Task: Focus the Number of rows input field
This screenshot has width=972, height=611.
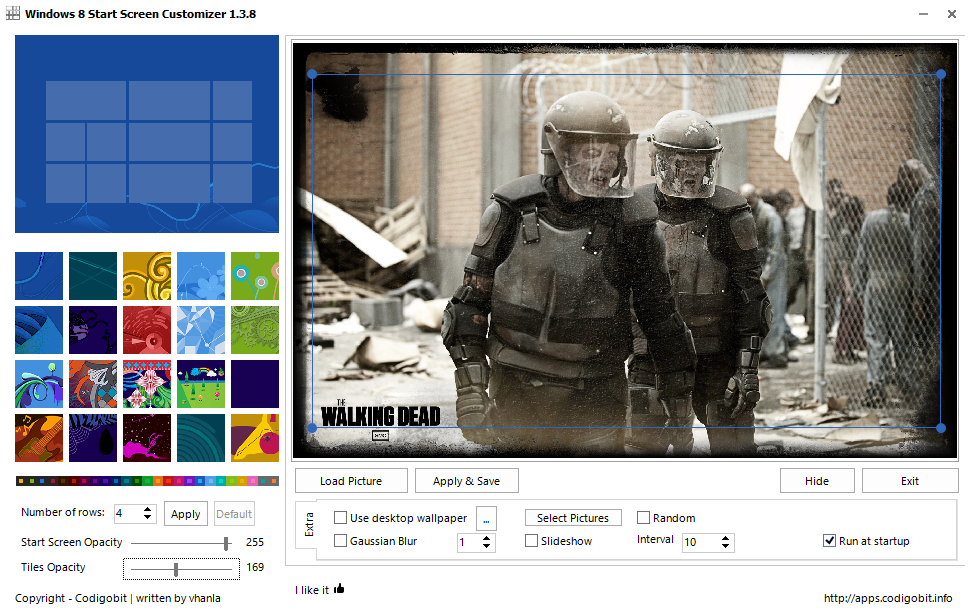Action: (x=128, y=514)
